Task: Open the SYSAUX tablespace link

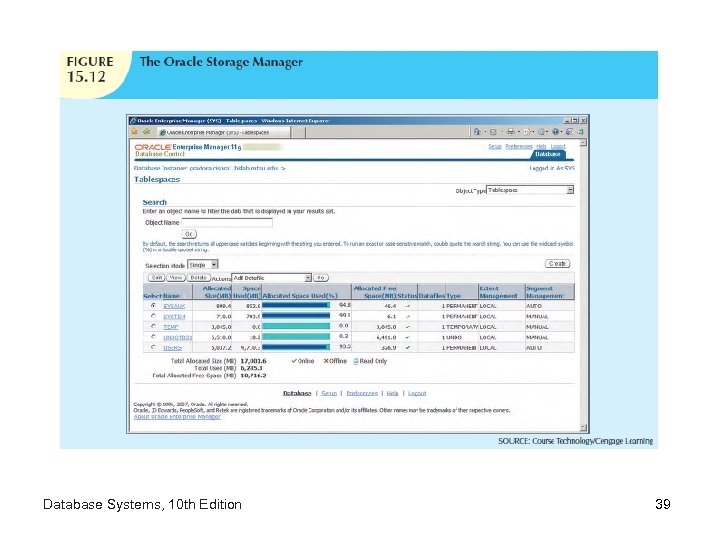Action: (x=174, y=306)
